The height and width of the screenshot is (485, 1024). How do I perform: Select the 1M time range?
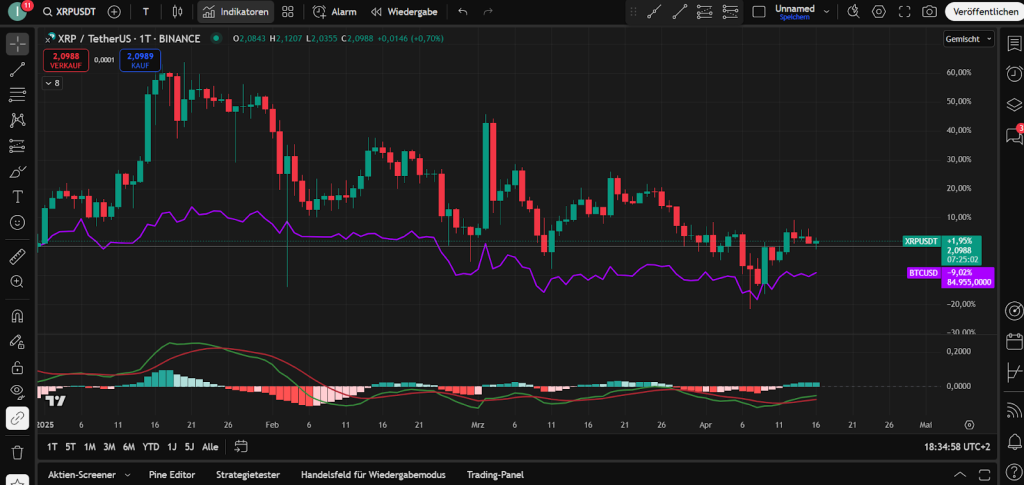coord(89,446)
